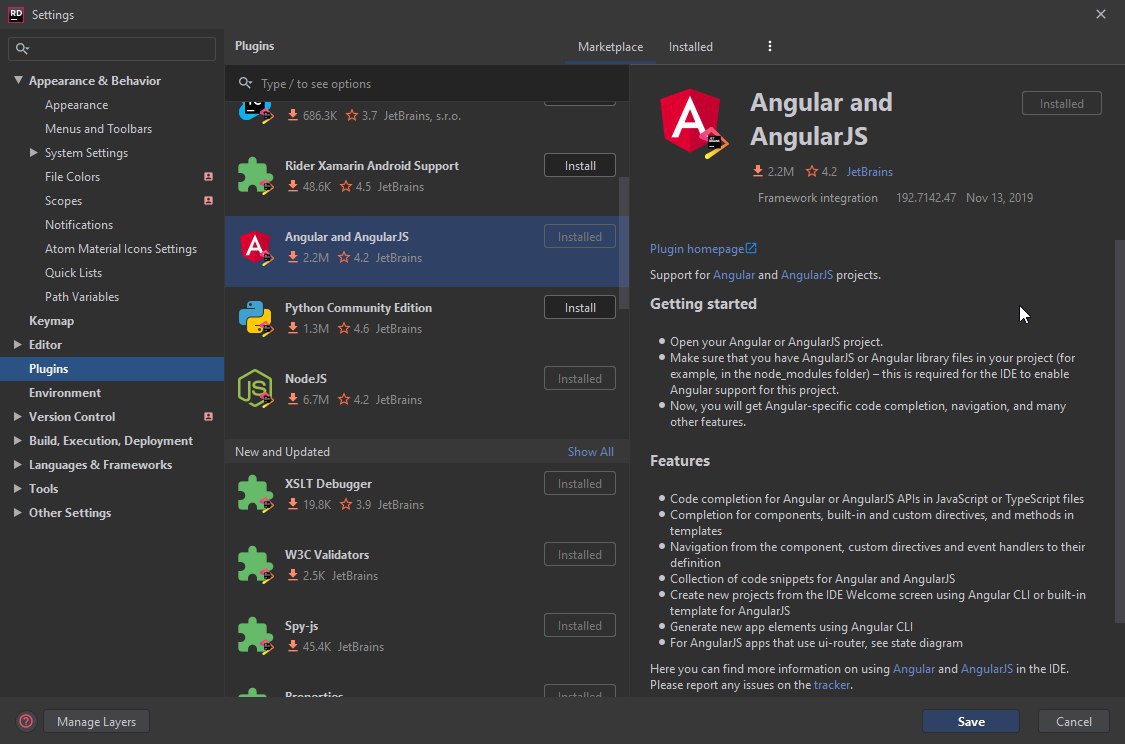This screenshot has height=744, width=1125.
Task: Select the W3C Validators plugin title
Action: click(x=326, y=555)
